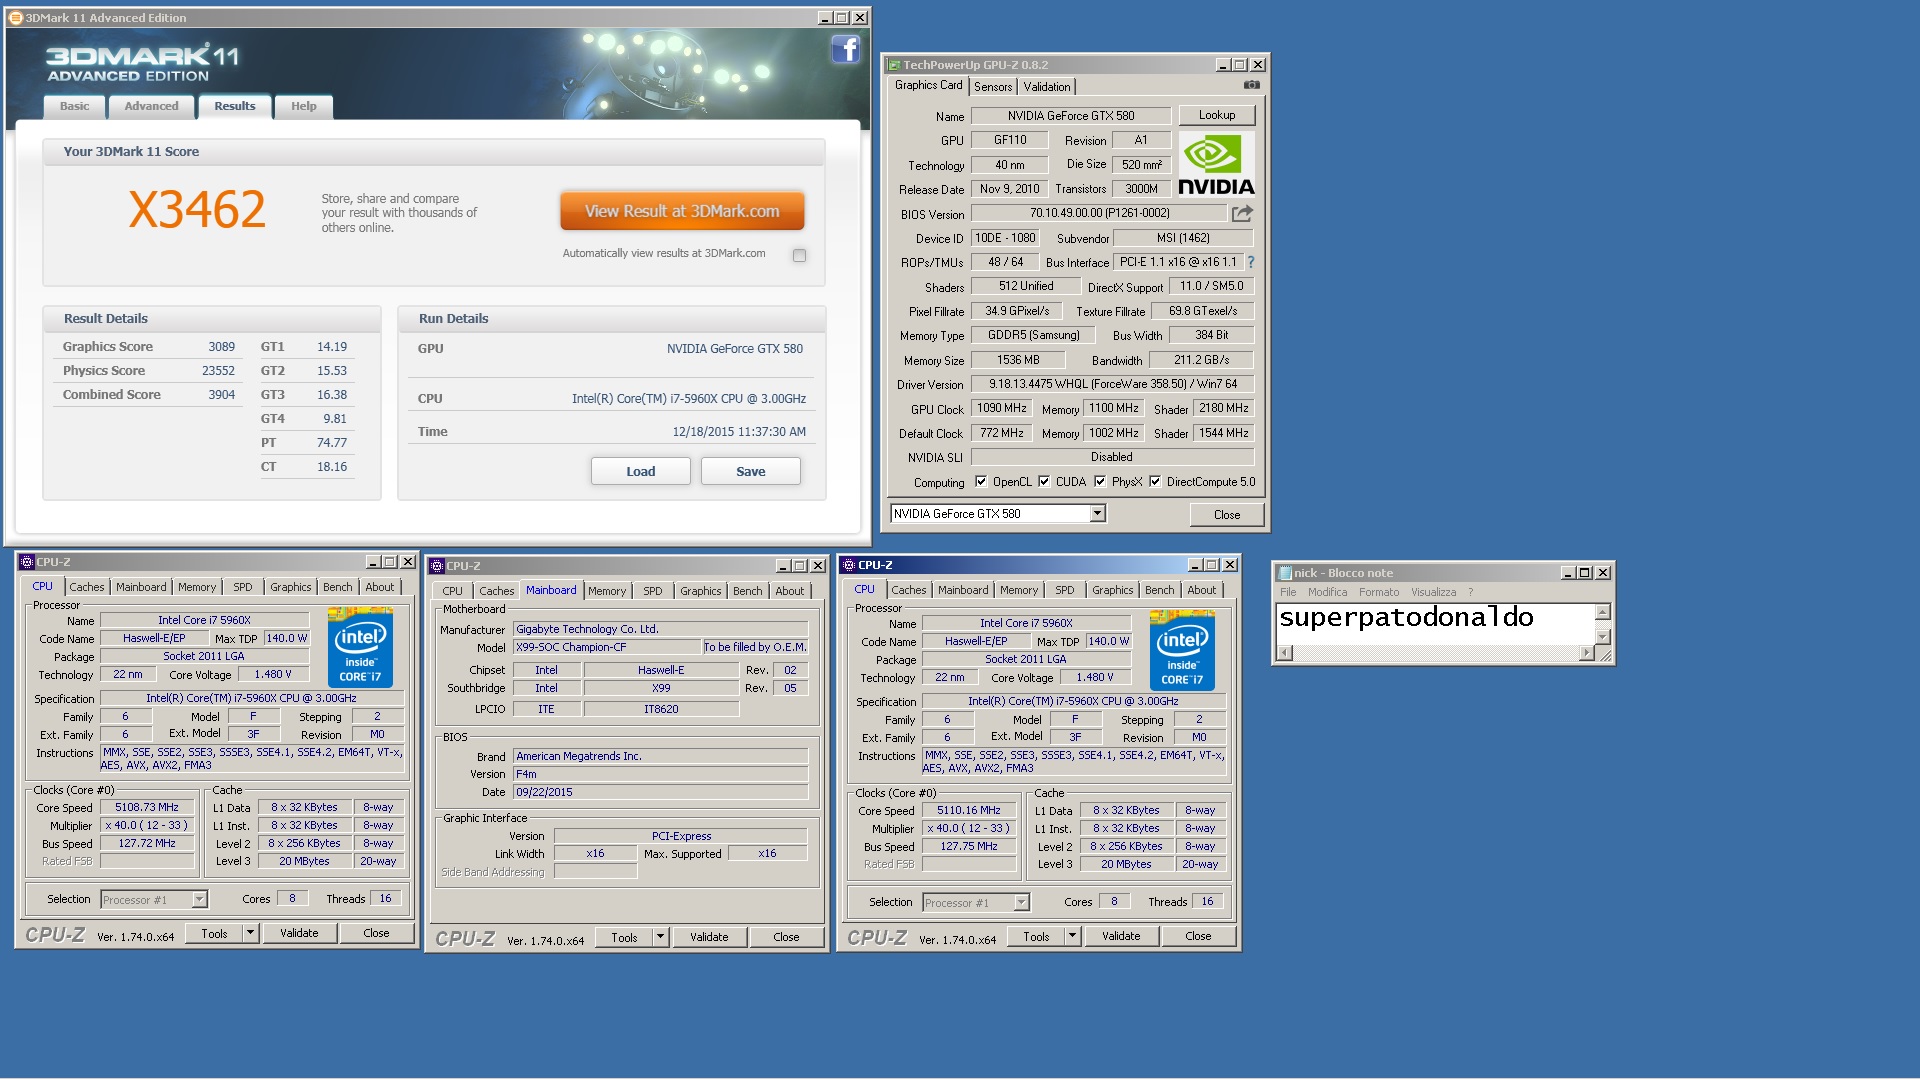Click middle CPU-Z title bar icon

[x=437, y=566]
